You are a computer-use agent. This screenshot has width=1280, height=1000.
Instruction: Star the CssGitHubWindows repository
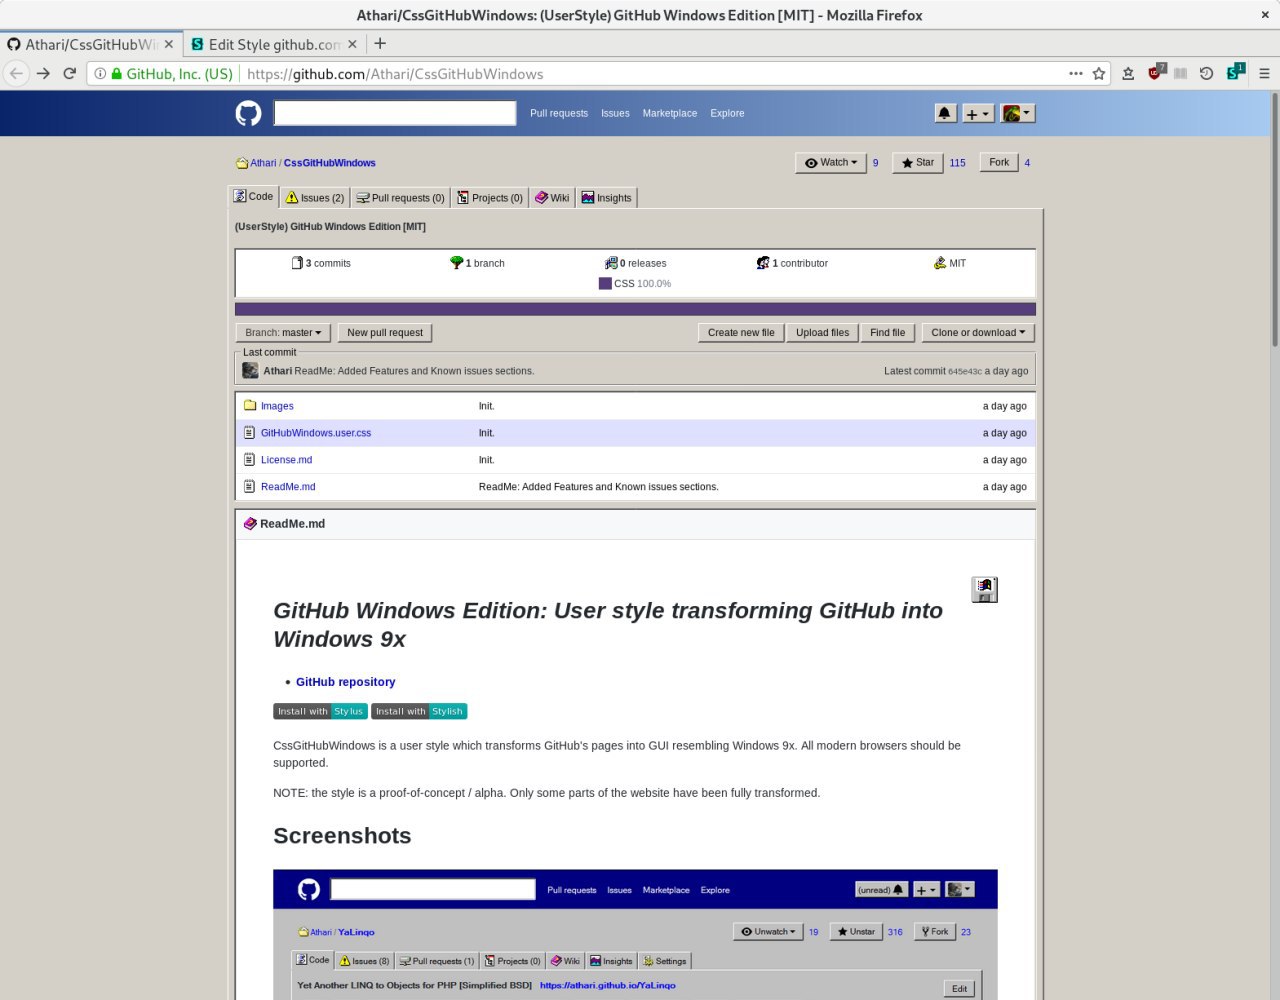918,162
